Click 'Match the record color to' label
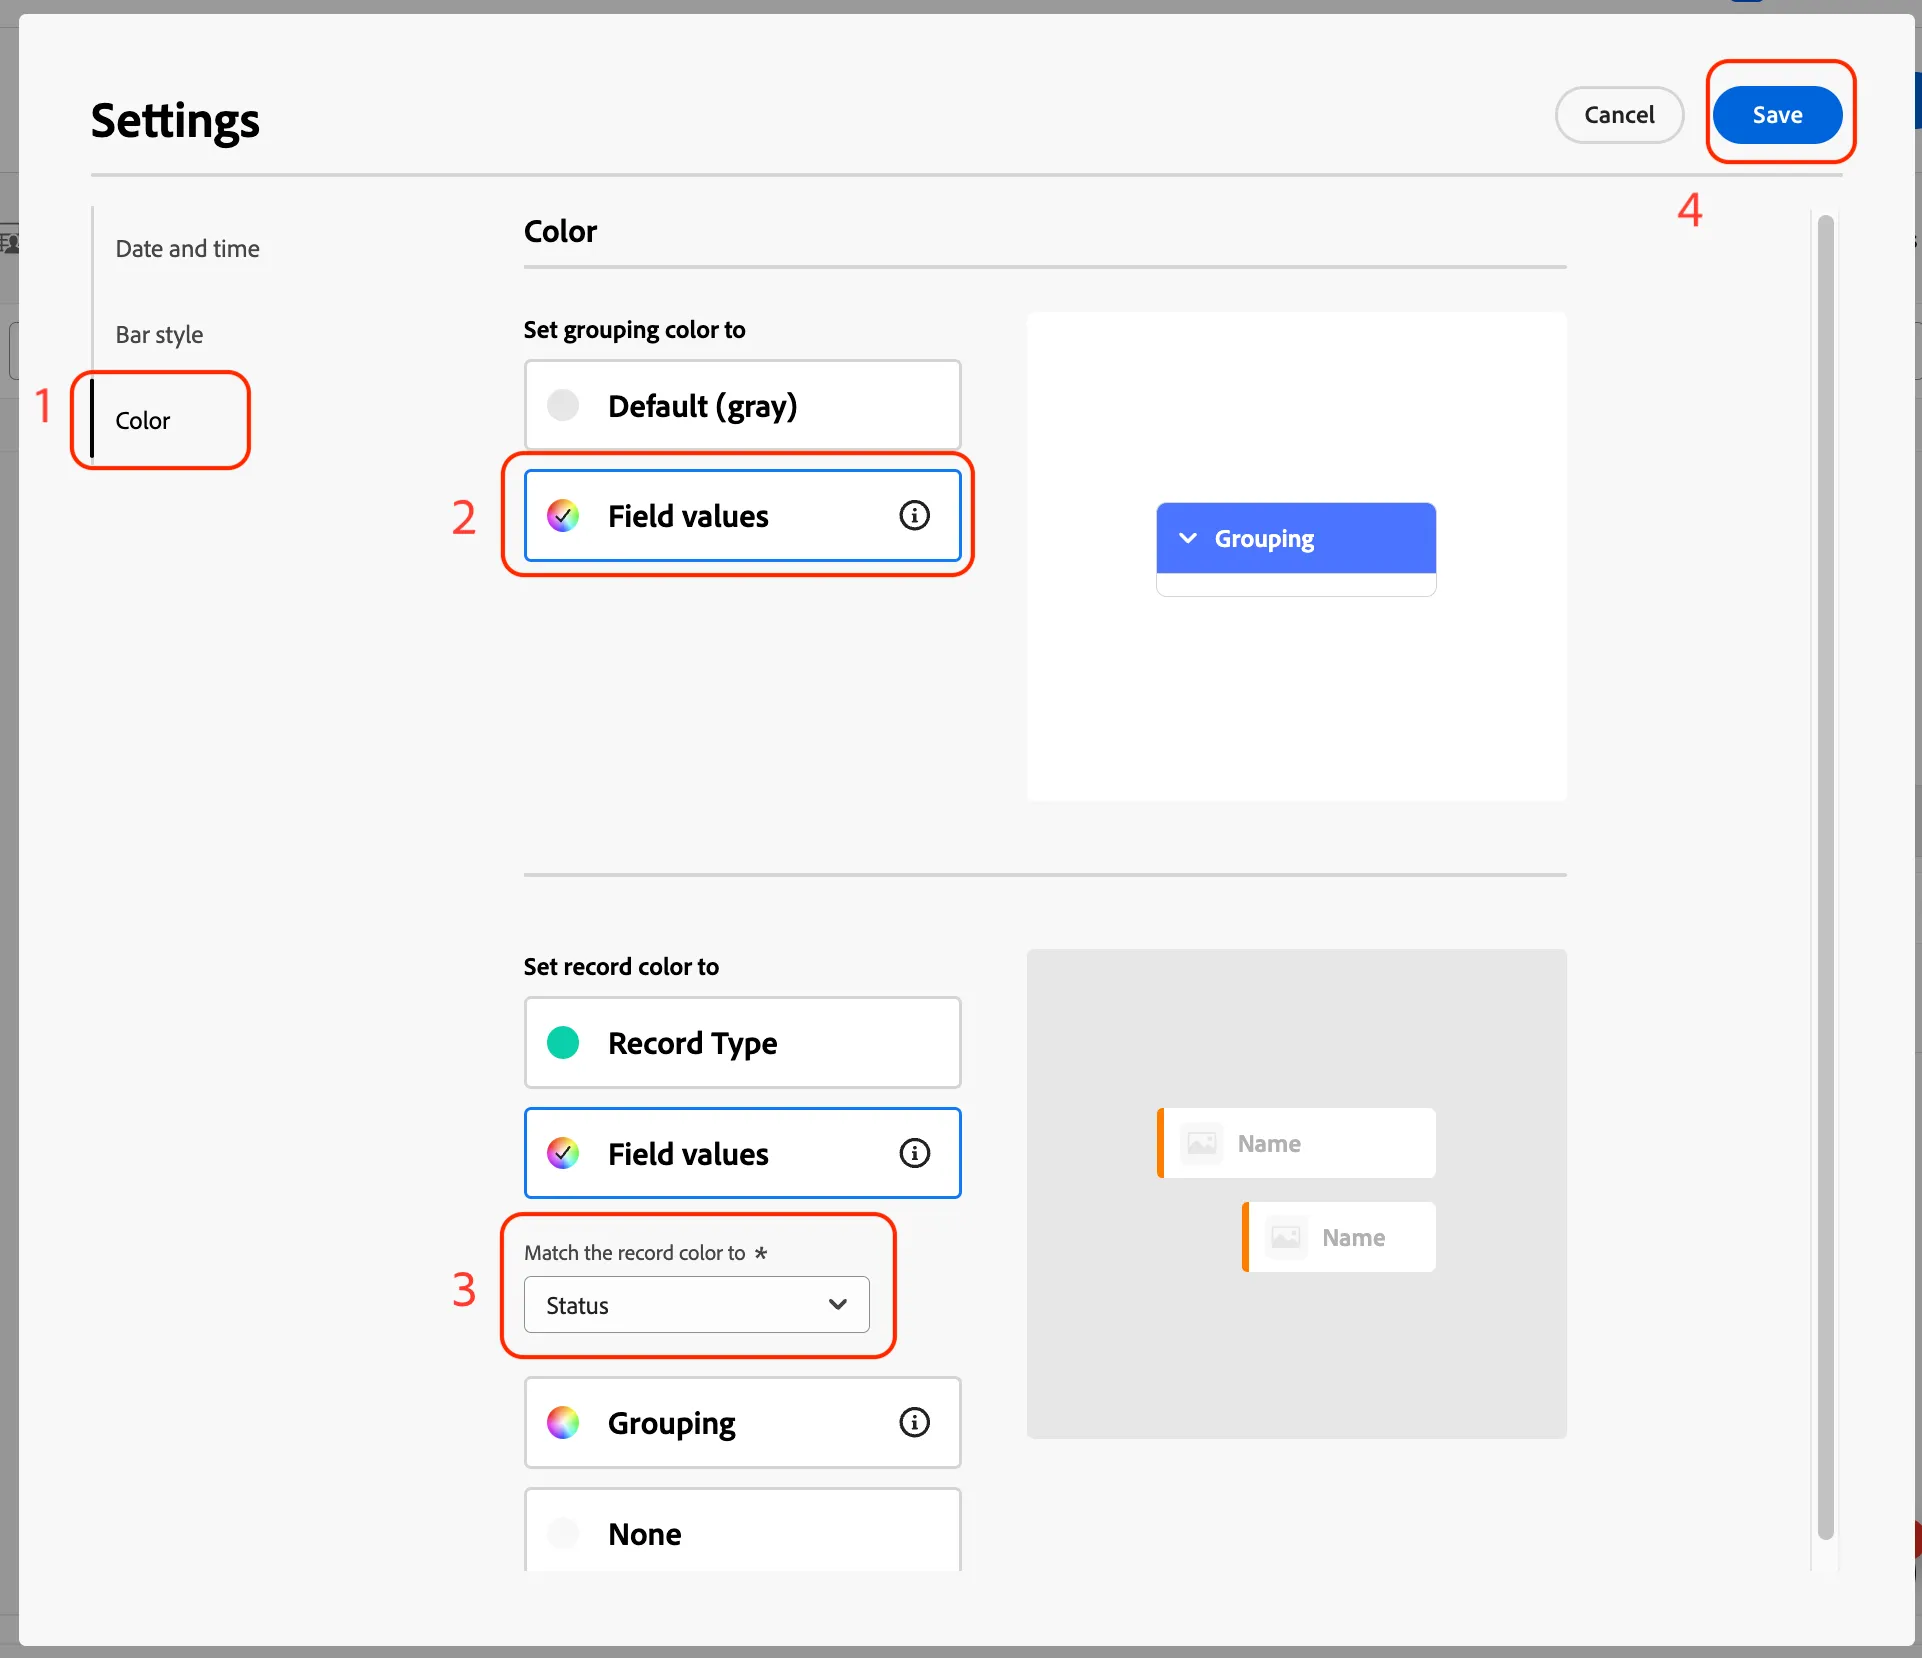The image size is (1922, 1658). [635, 1253]
